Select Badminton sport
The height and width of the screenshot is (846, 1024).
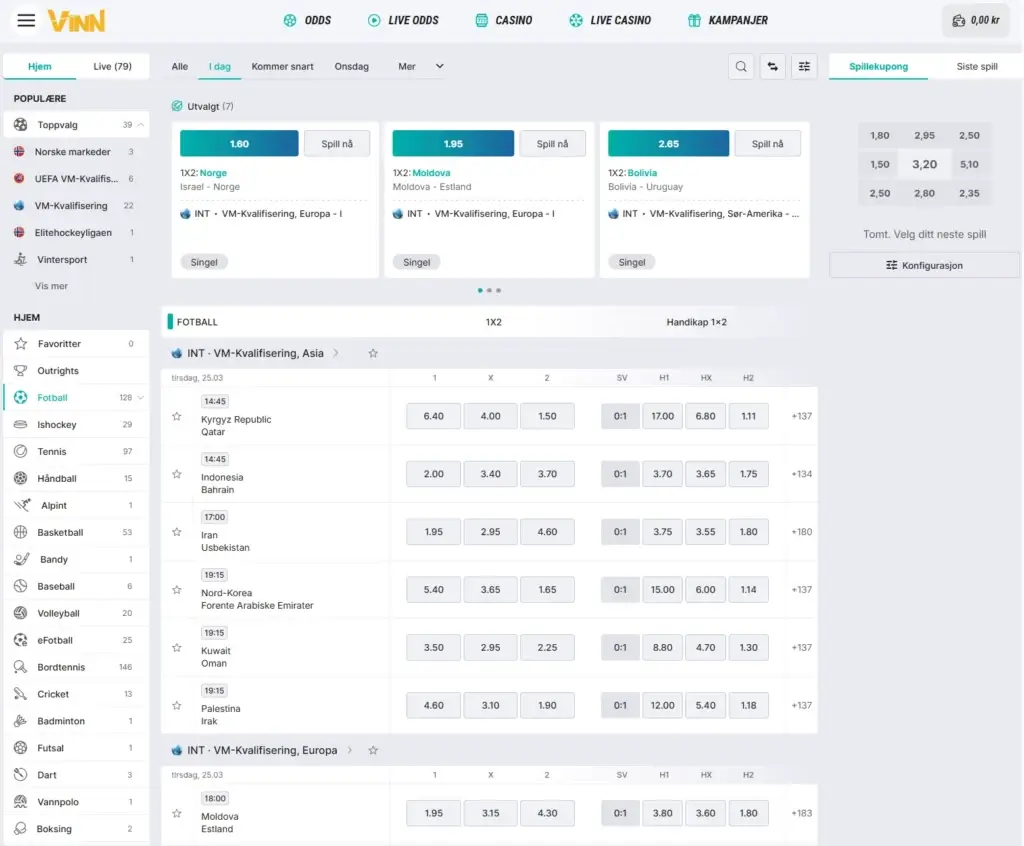(76, 721)
